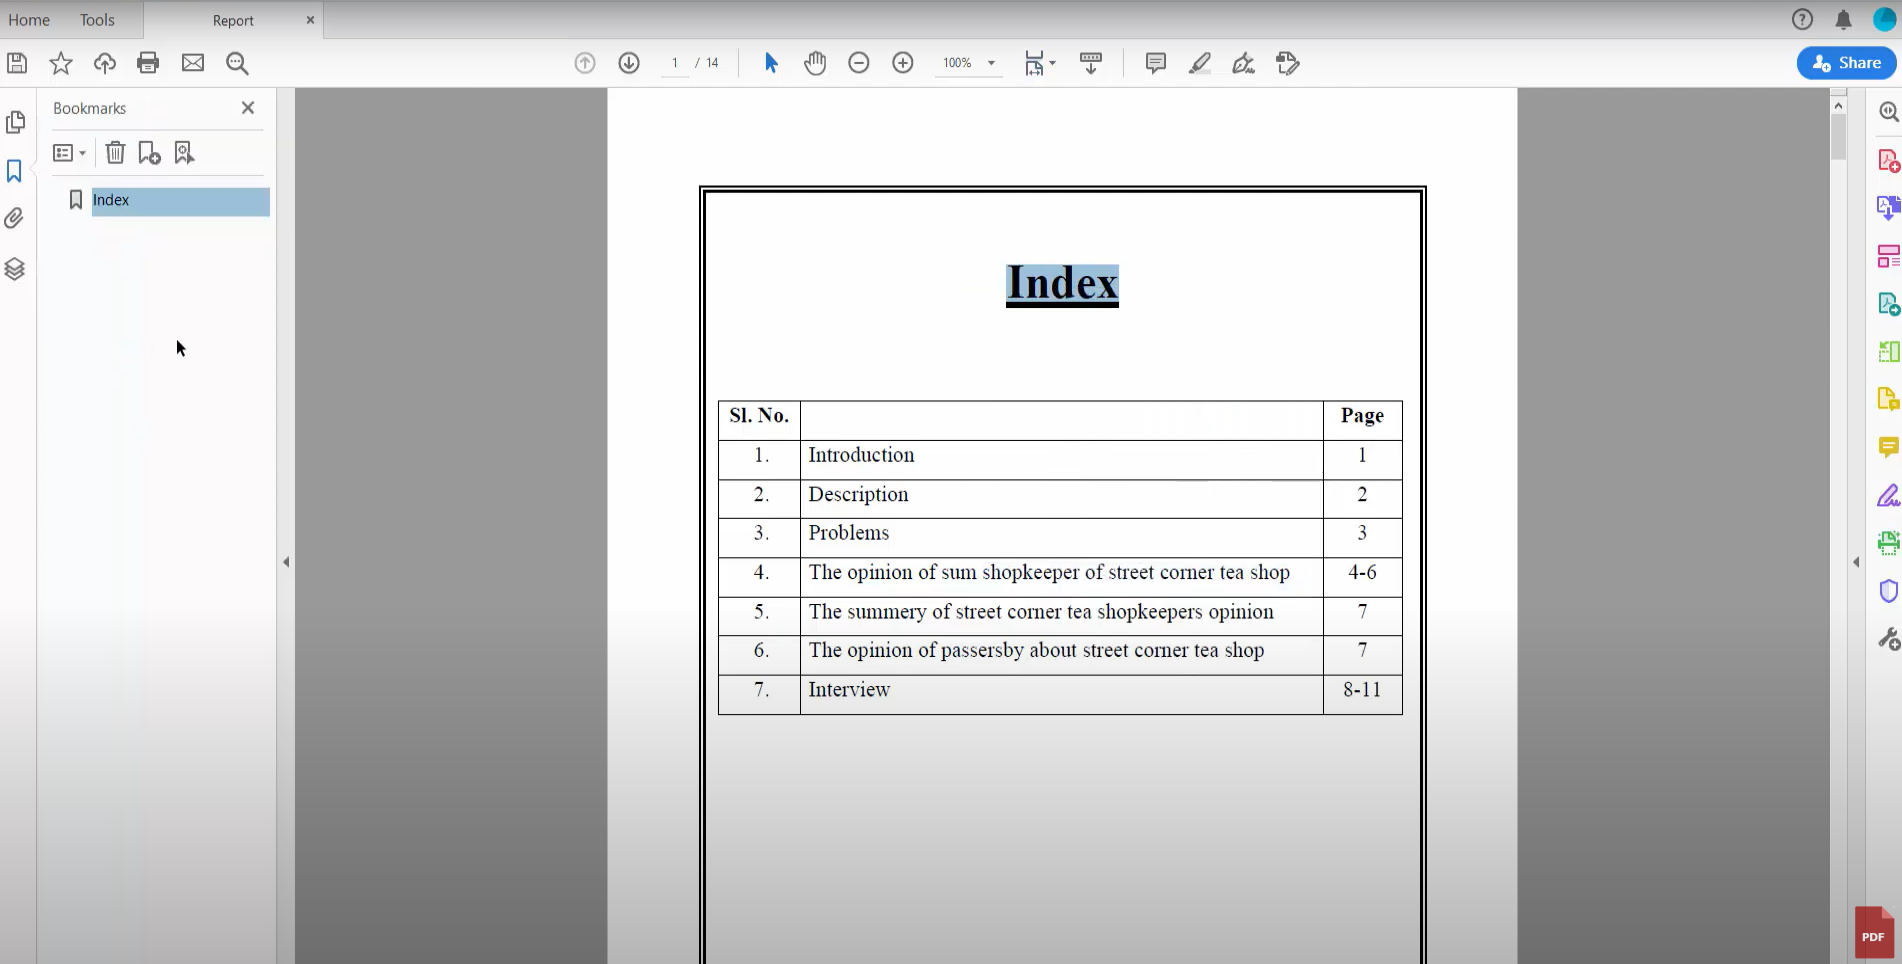Print the document using the printer icon
This screenshot has height=964, width=1902.
[x=148, y=63]
